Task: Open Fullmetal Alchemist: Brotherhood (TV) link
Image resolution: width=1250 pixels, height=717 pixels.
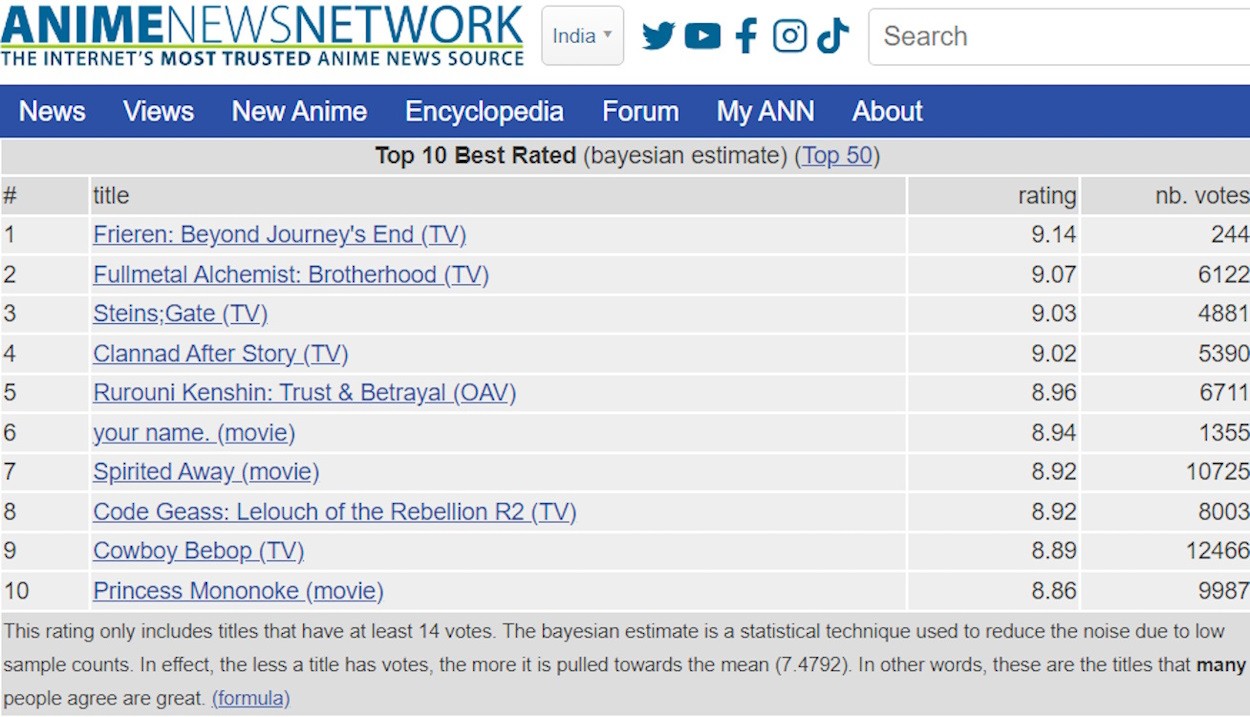Action: tap(291, 274)
